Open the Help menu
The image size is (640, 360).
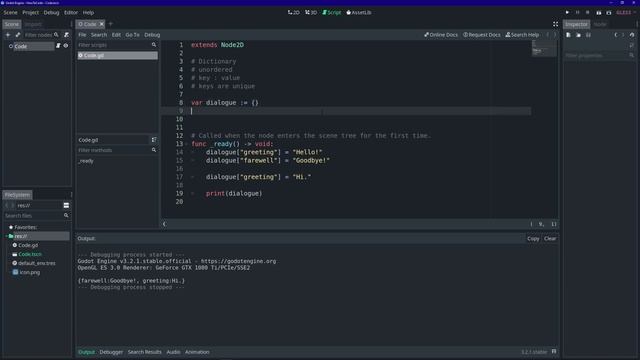(88, 13)
